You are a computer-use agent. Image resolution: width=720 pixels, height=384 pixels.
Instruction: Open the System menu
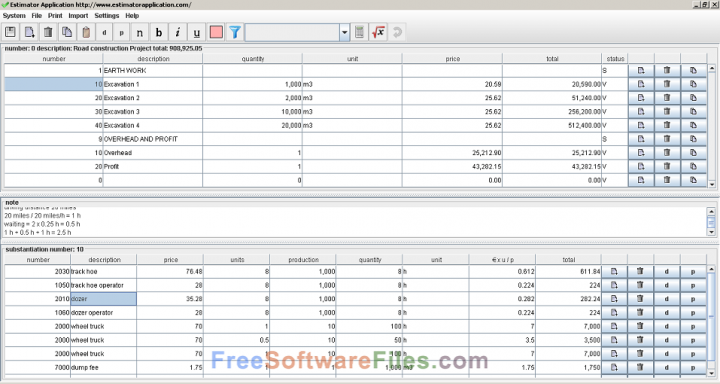click(14, 16)
